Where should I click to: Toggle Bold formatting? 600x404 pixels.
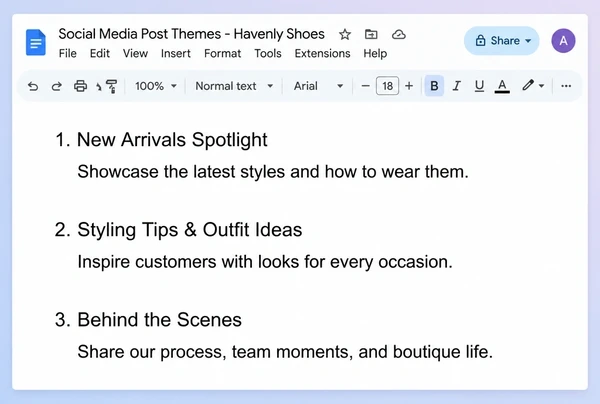click(434, 86)
